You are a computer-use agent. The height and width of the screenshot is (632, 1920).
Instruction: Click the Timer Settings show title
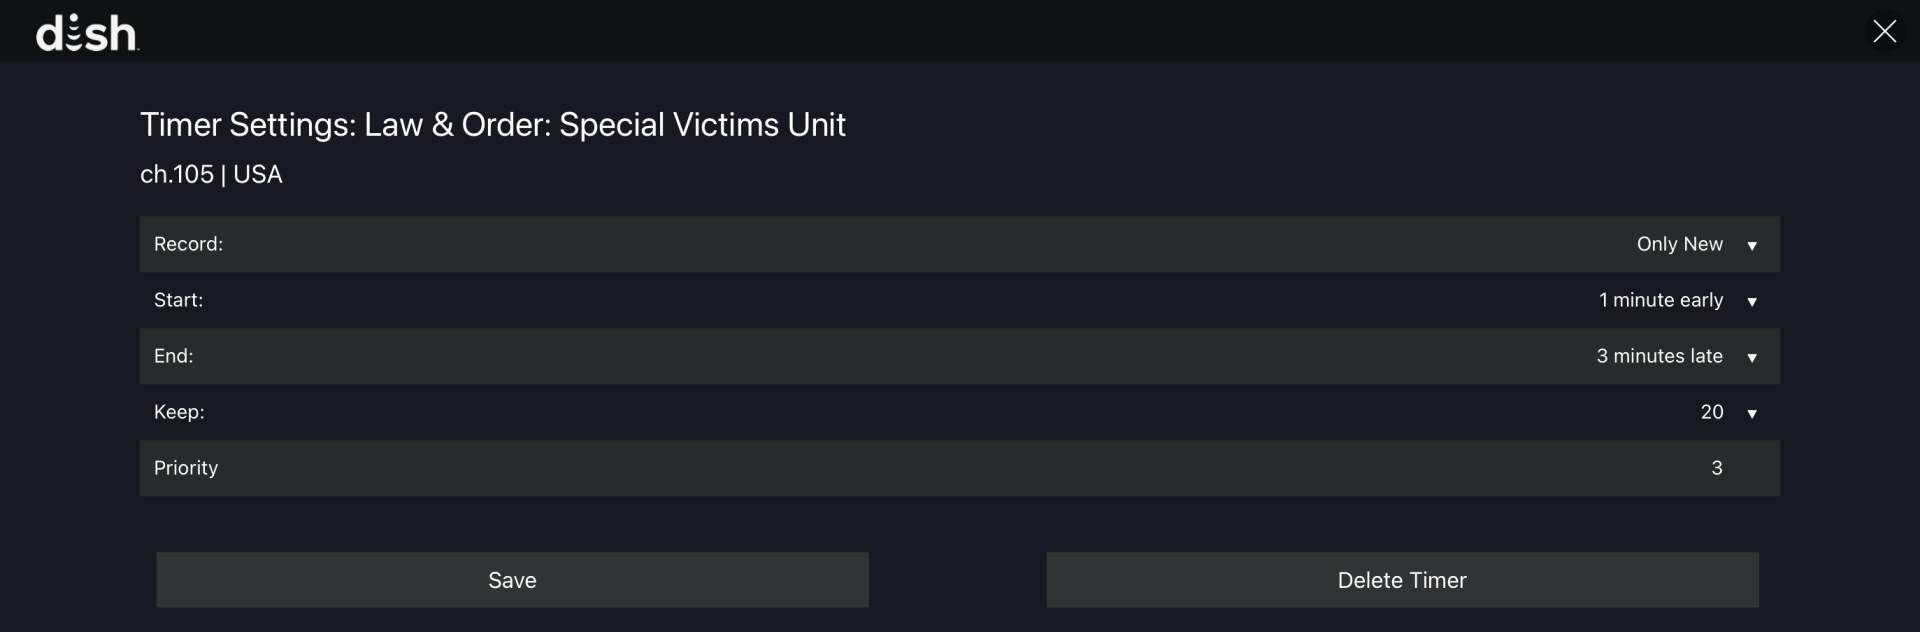[x=492, y=125]
